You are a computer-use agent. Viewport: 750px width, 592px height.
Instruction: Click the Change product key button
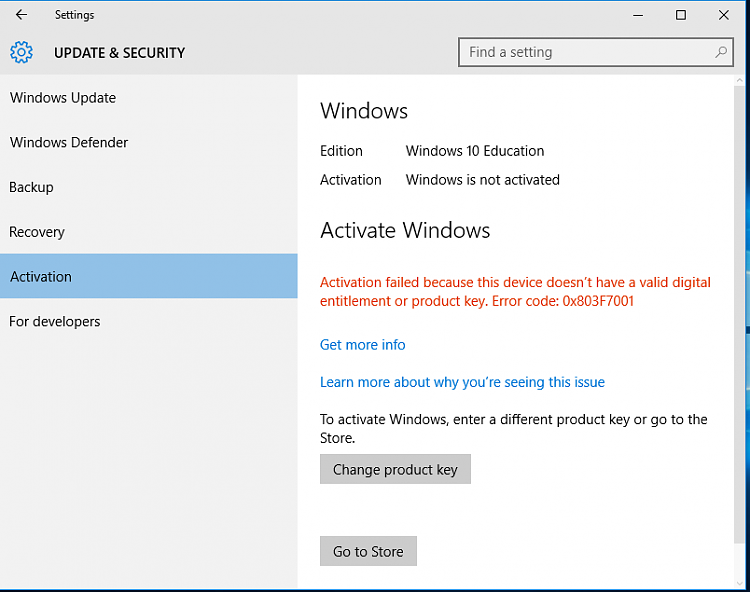[x=395, y=469]
